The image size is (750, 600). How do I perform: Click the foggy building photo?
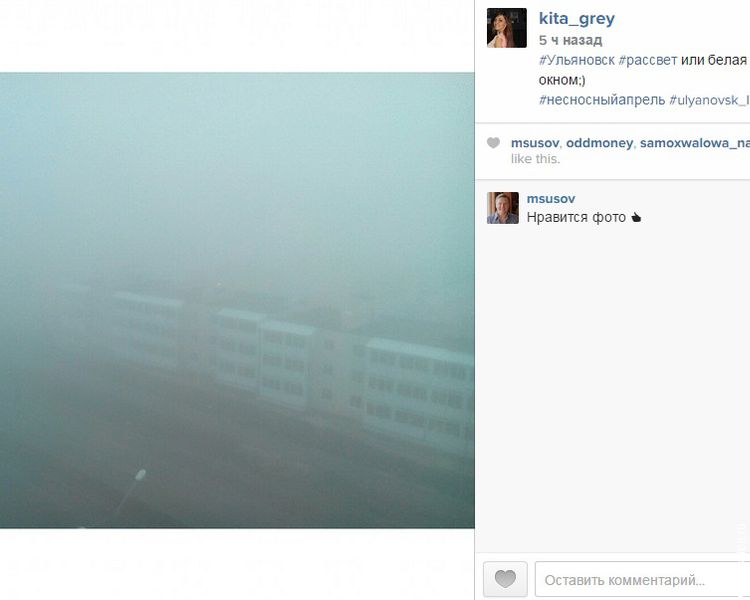pyautogui.click(x=237, y=300)
